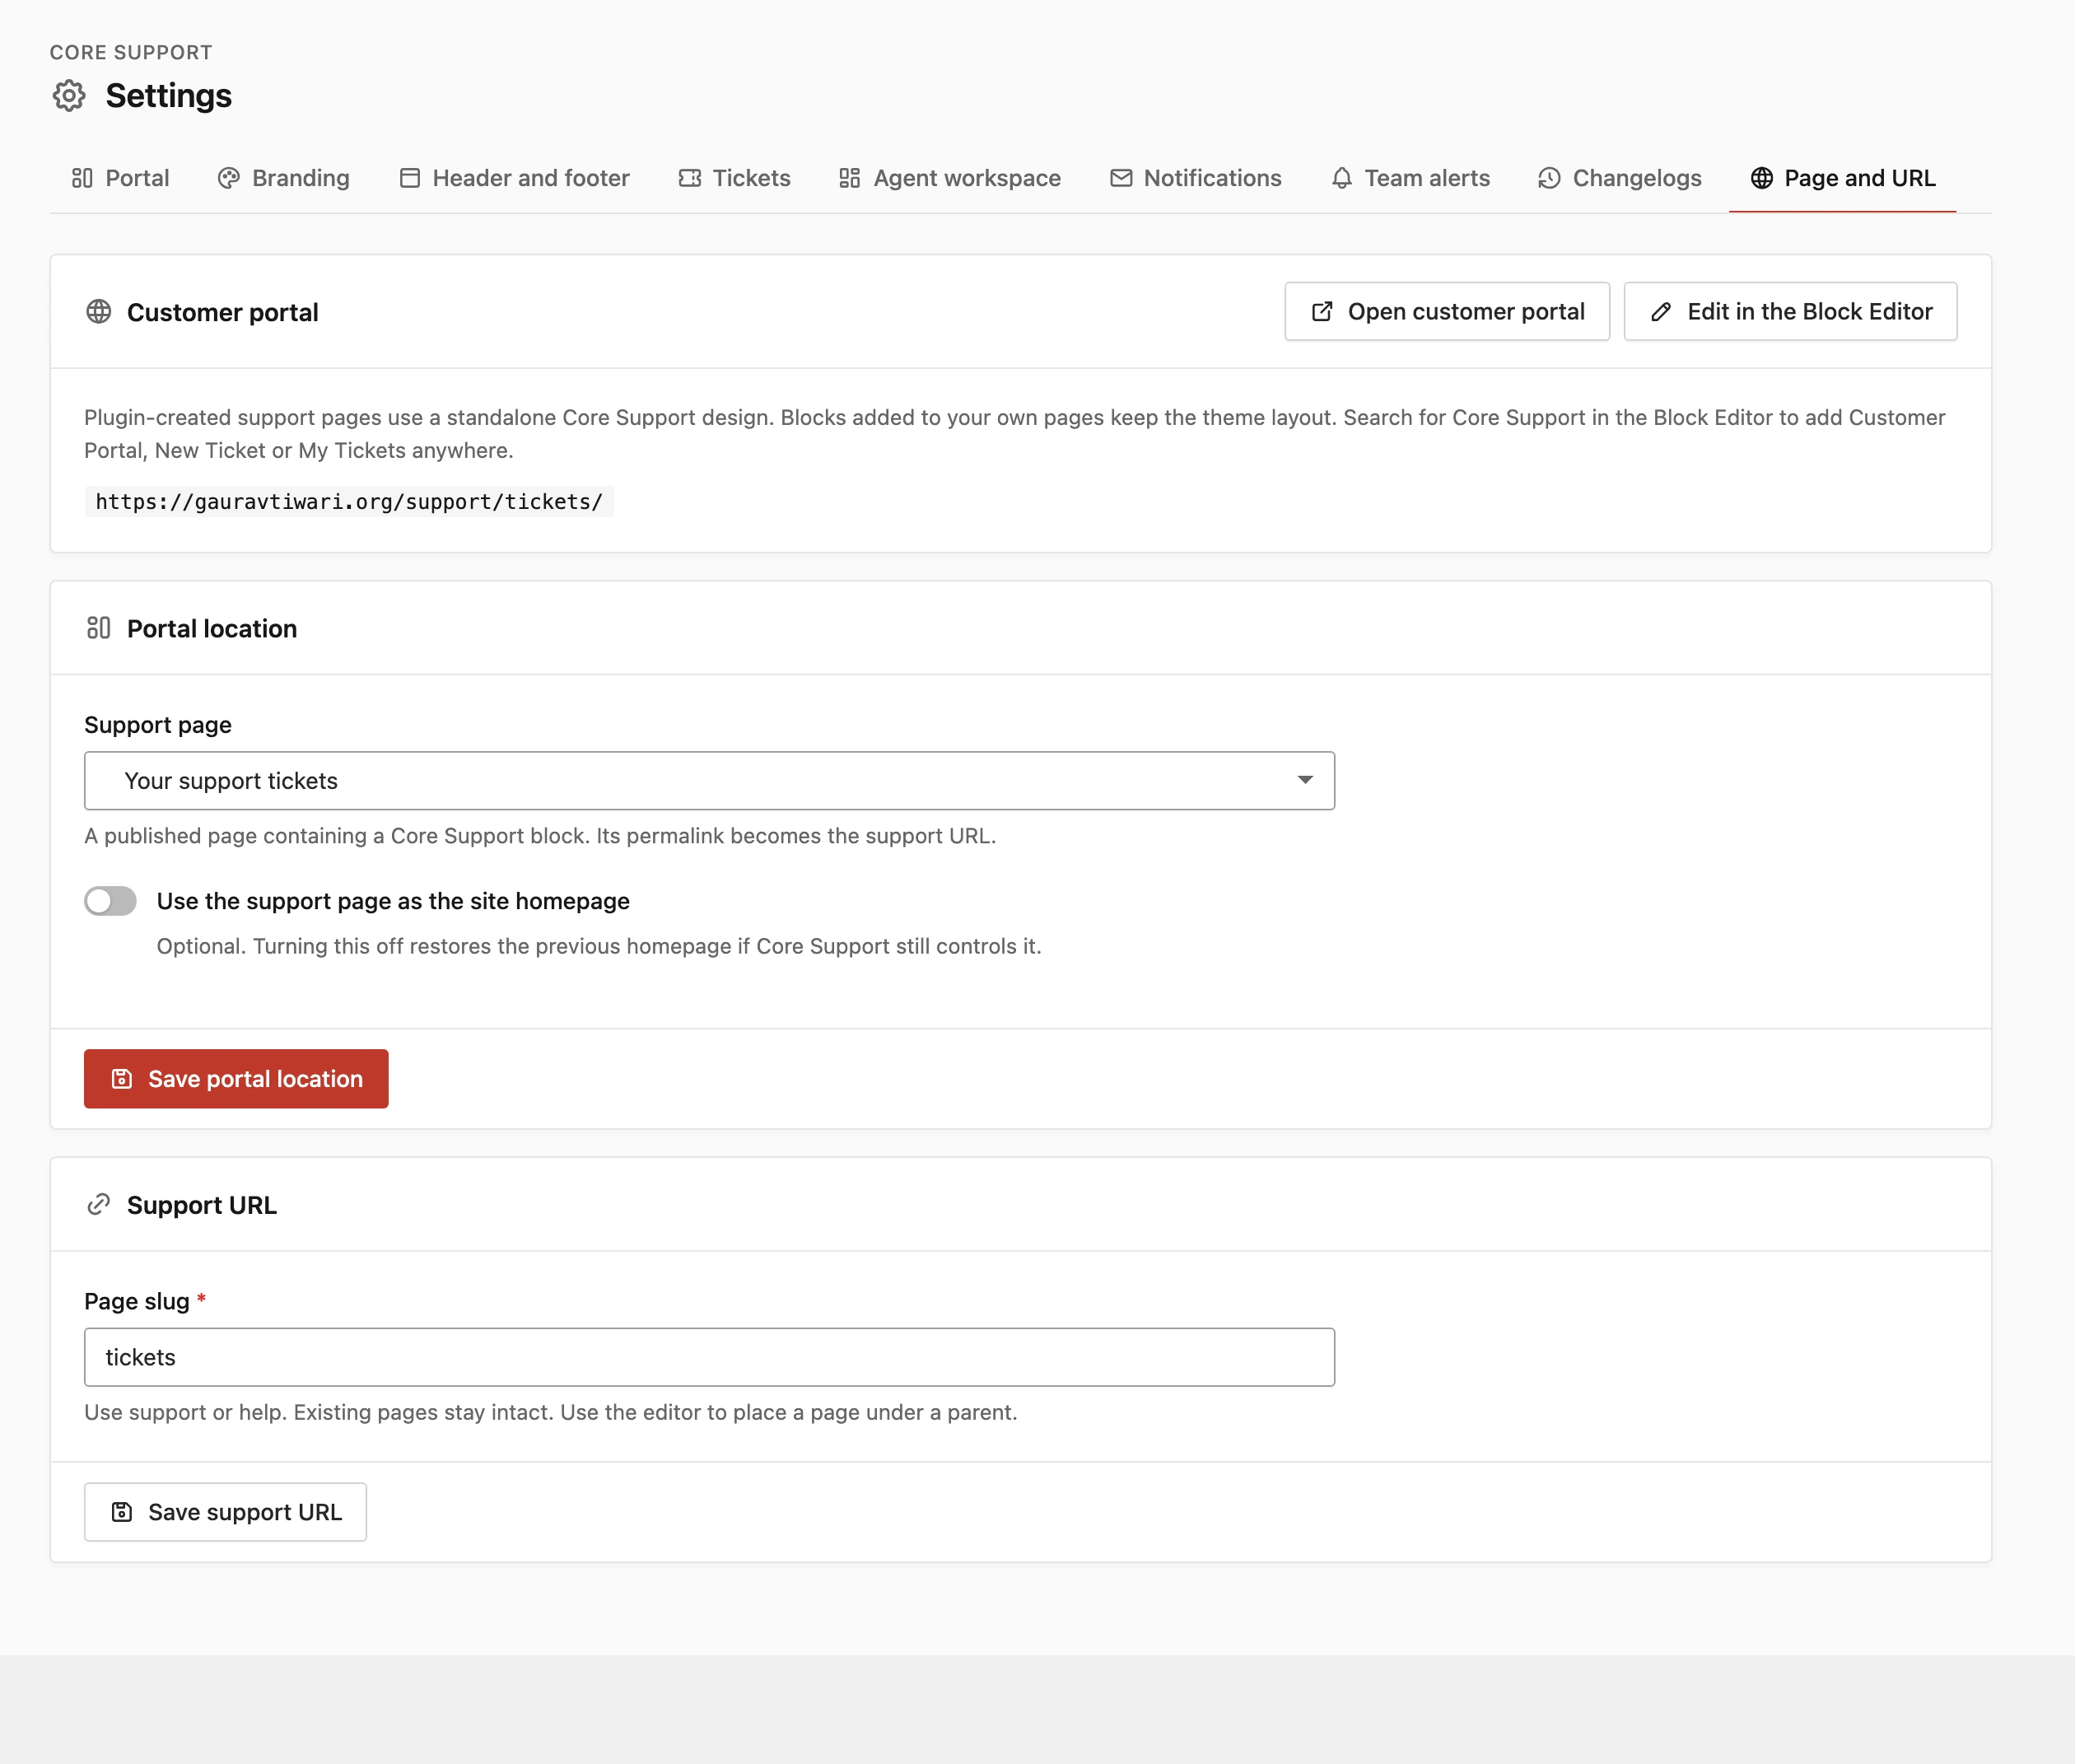
Task: Click the Header and footer layout icon
Action: click(410, 178)
